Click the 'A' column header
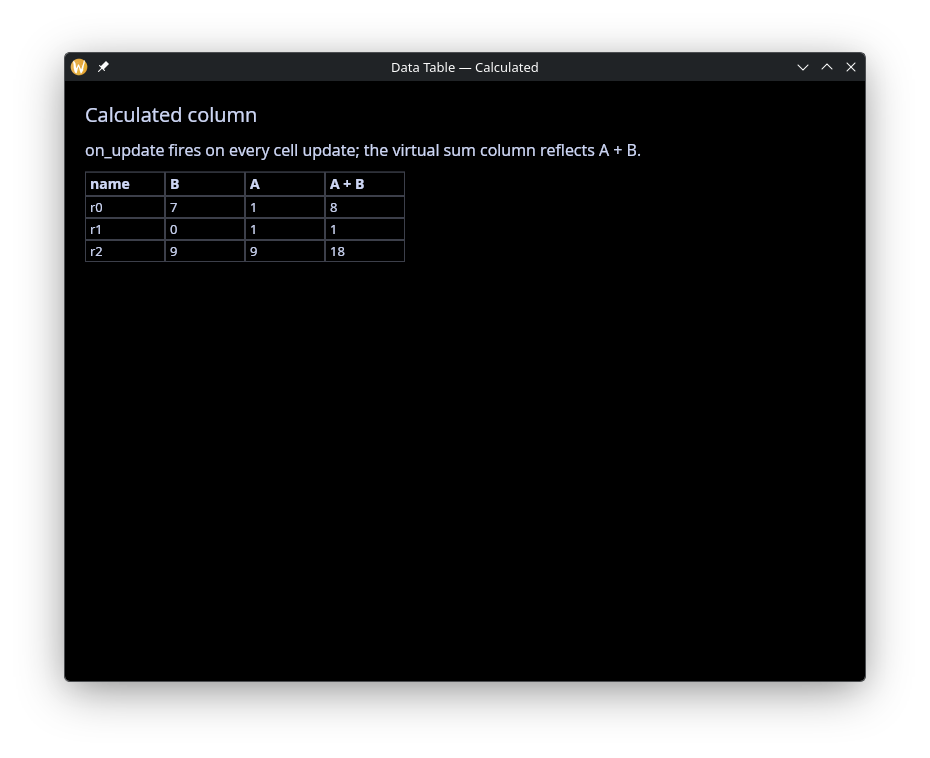 285,184
